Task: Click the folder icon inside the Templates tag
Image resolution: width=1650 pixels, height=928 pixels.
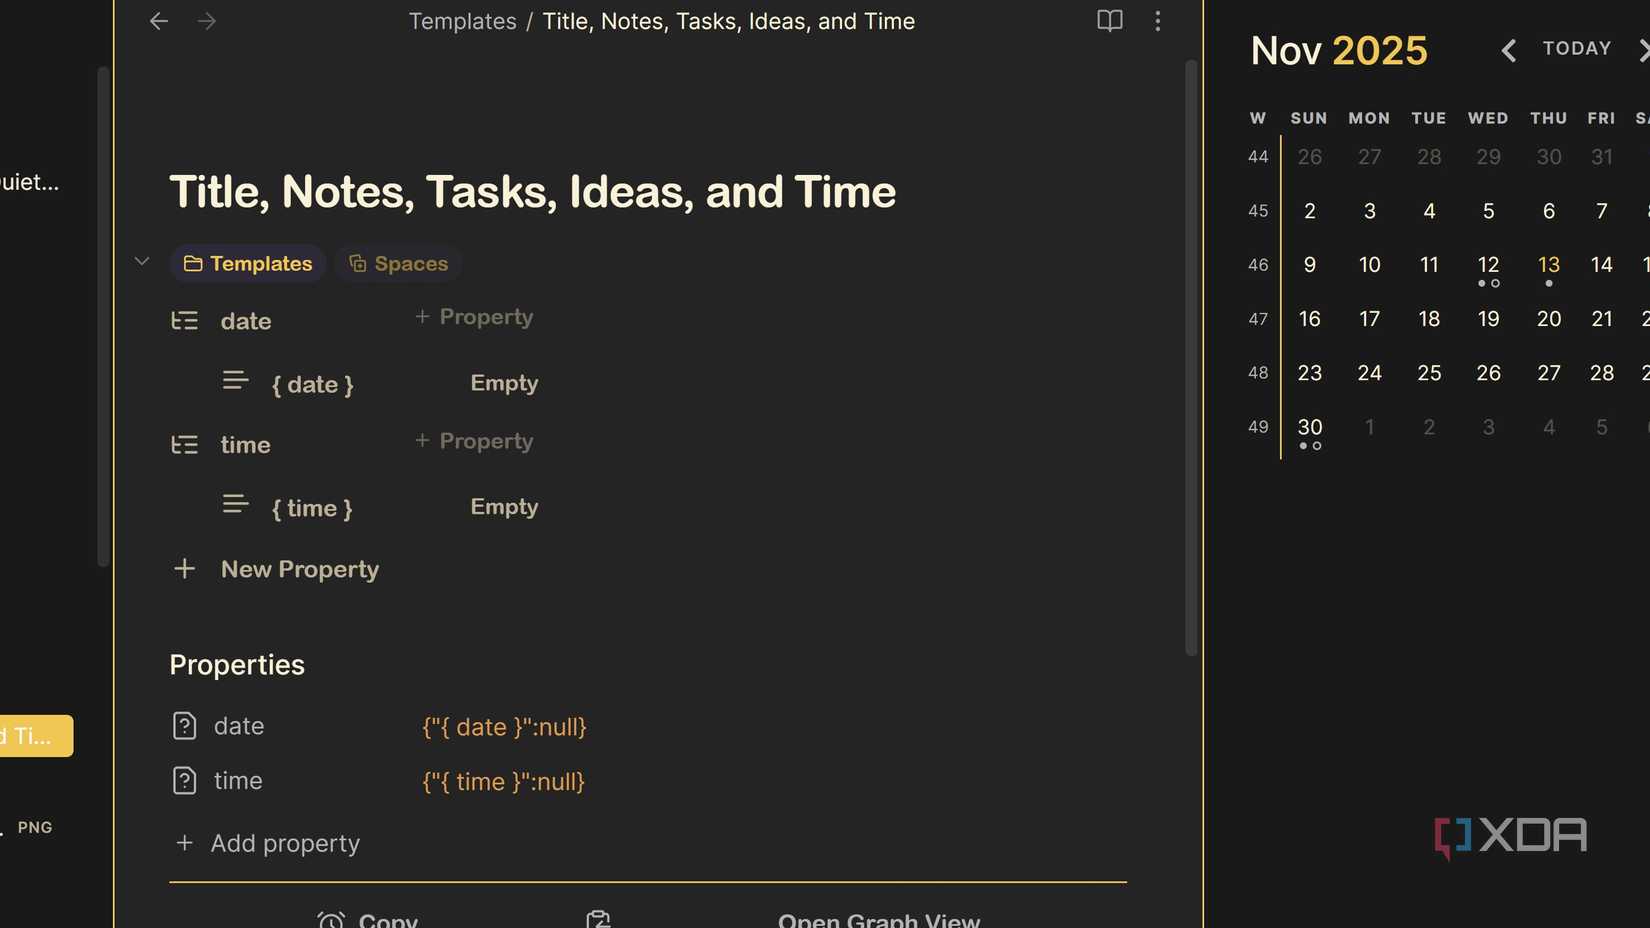Action: click(193, 263)
